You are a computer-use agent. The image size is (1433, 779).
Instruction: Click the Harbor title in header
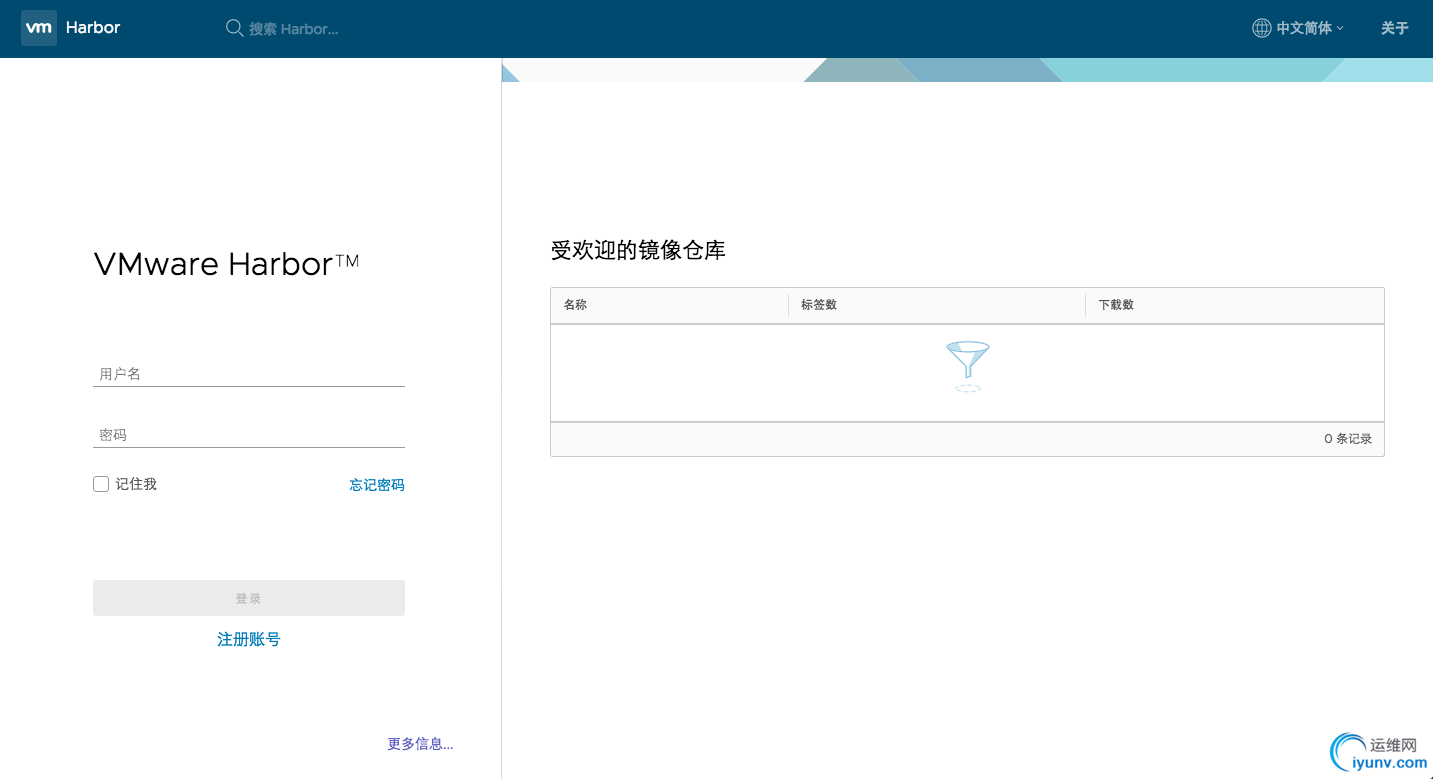[93, 28]
